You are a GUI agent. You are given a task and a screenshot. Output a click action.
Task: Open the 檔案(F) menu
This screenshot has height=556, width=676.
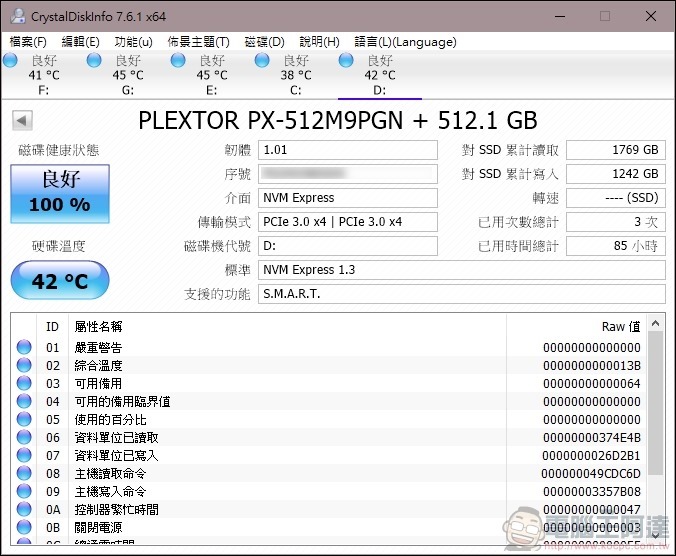coord(28,42)
